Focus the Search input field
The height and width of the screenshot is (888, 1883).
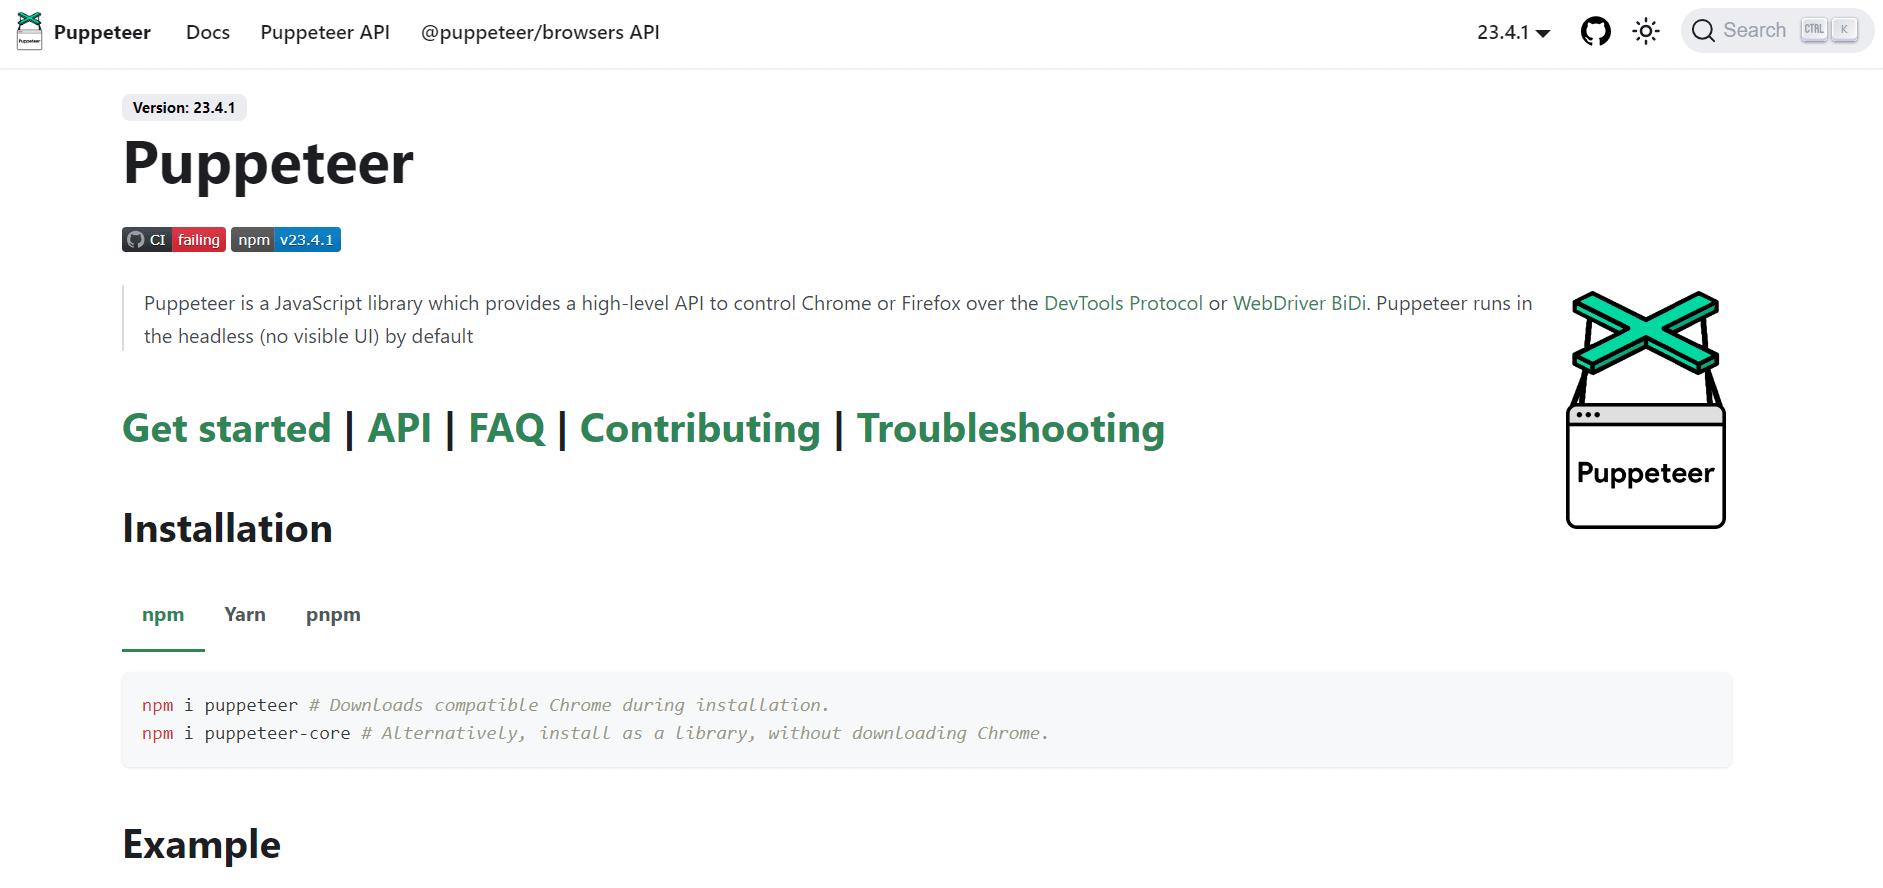[x=1777, y=31]
